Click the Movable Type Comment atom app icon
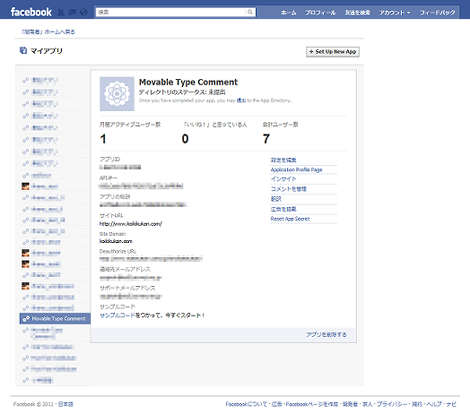Screen dimensions: 470x414 117,94
